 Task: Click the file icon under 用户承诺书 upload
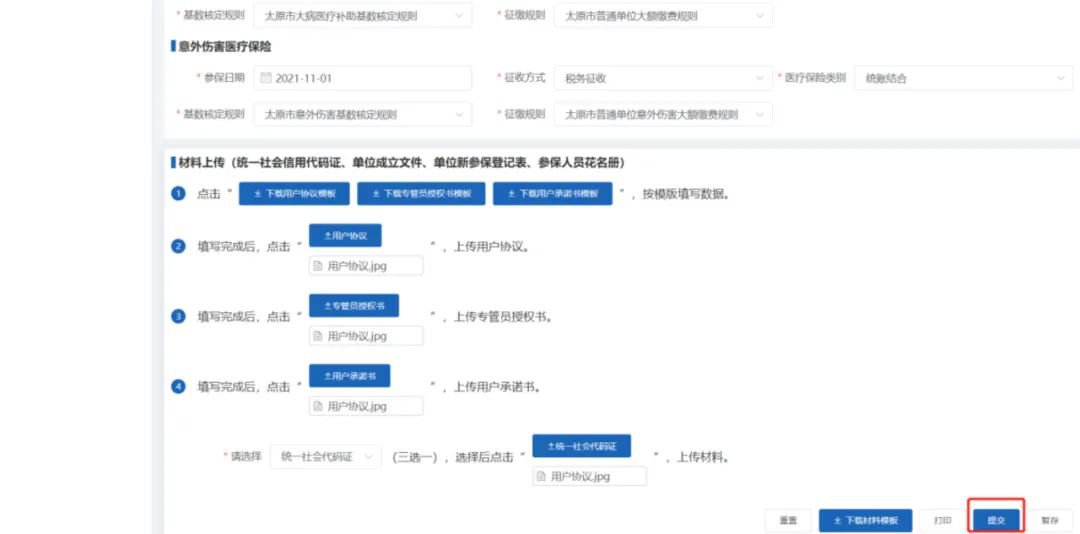(x=318, y=406)
